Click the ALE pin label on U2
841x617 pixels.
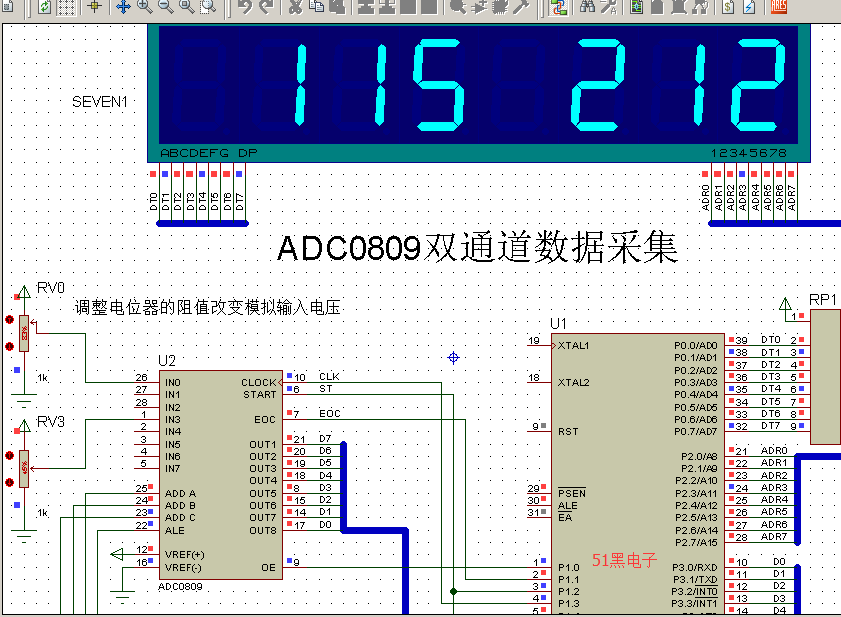175,531
